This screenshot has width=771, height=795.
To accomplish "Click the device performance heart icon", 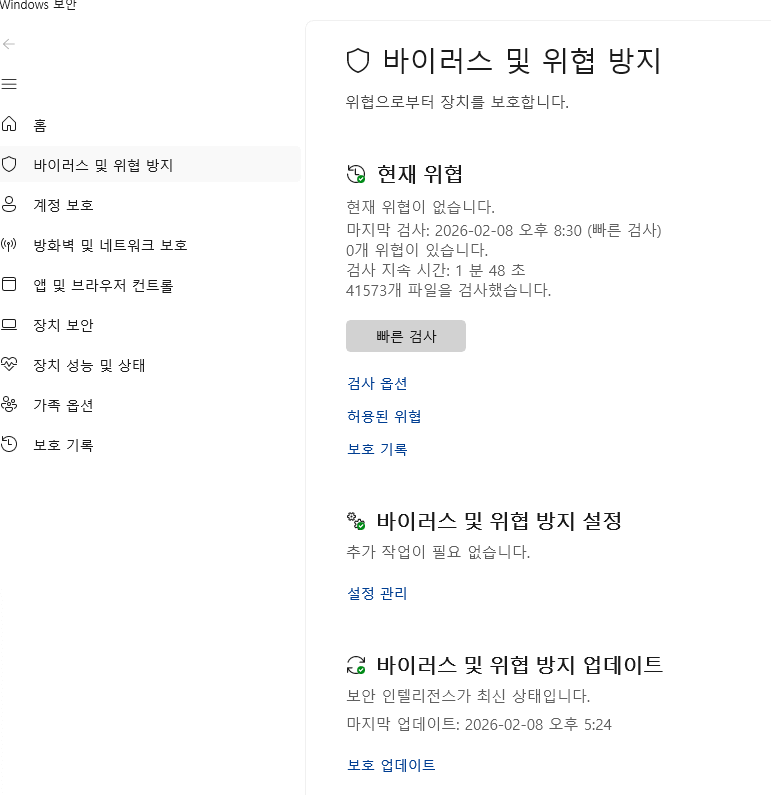I will click(x=9, y=365).
